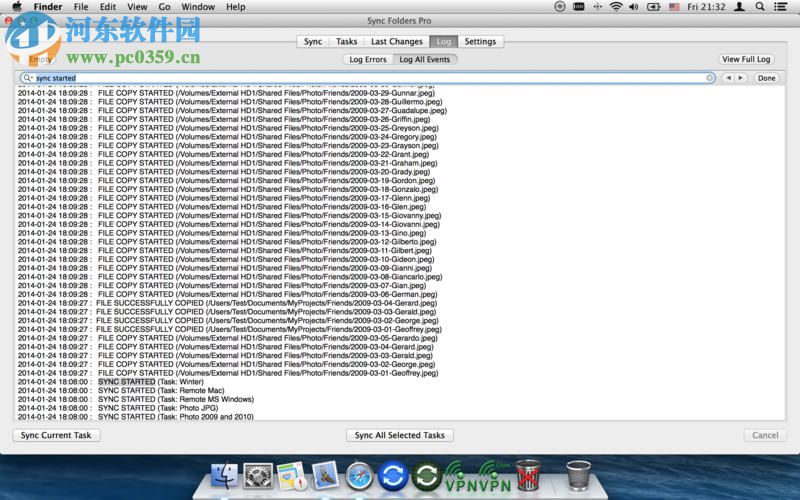Open the red-crossed trash app in Dock
This screenshot has height=500, width=800.
click(x=529, y=476)
